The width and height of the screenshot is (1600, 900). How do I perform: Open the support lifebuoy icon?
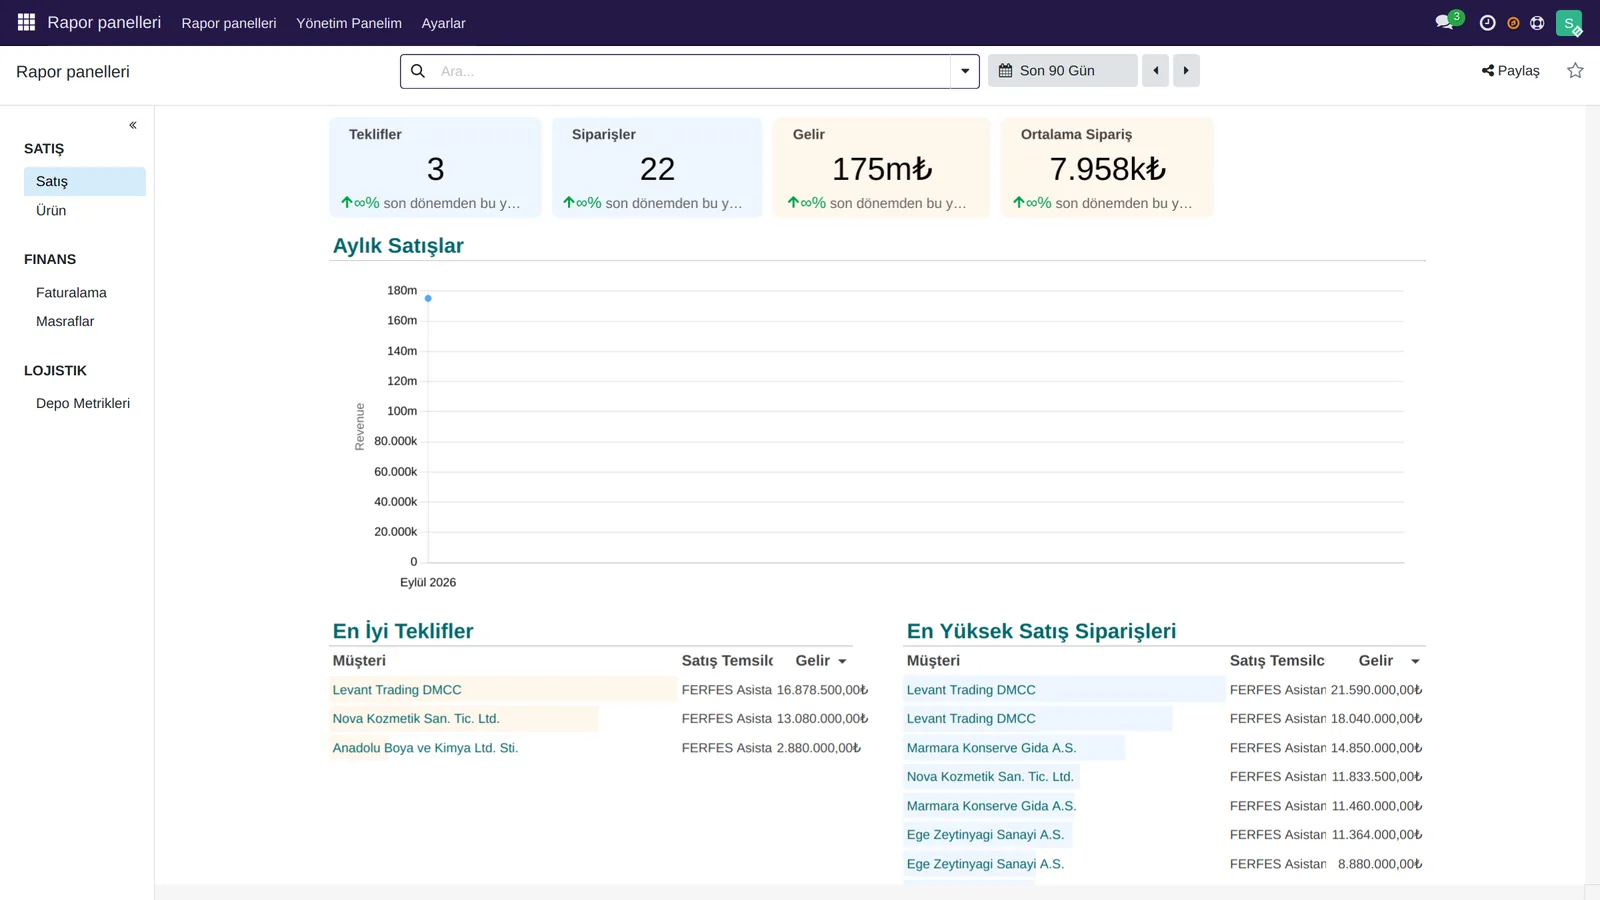[1537, 23]
